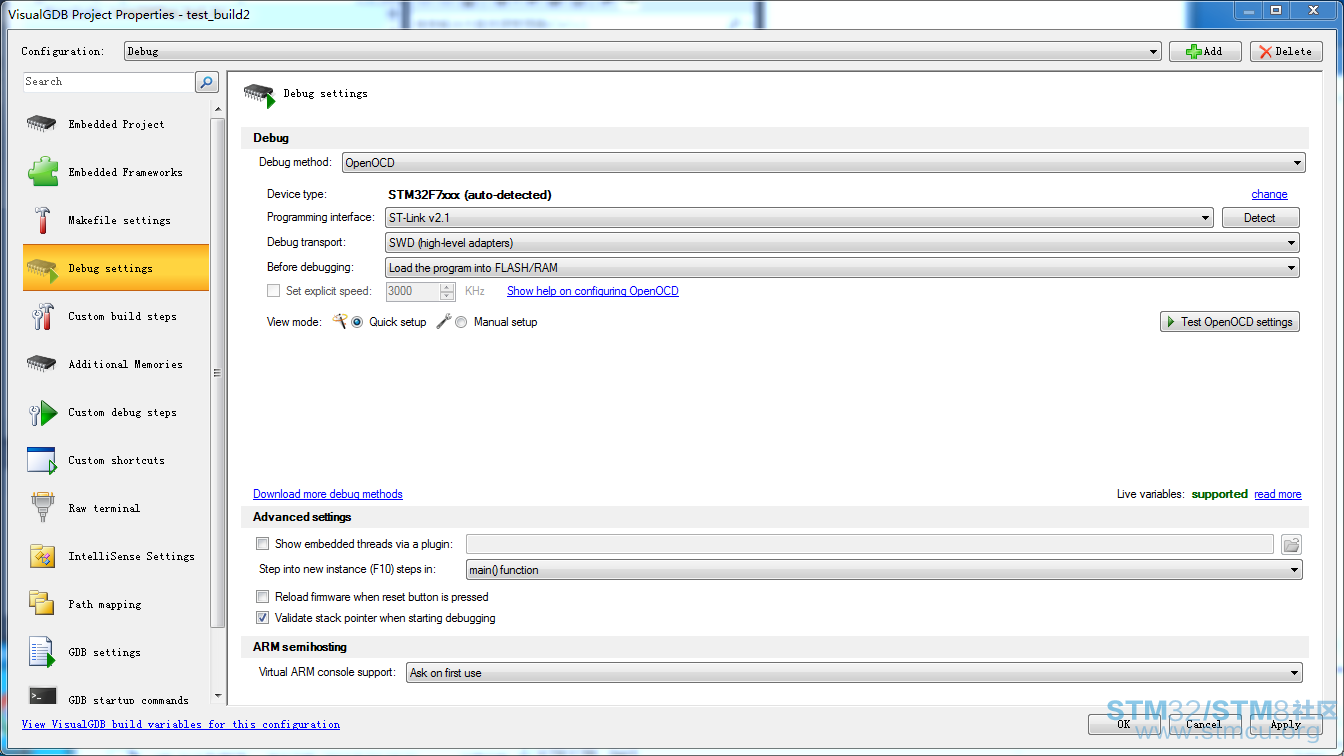This screenshot has width=1344, height=756.
Task: Click the Makefile settings hammer icon
Action: click(42, 220)
